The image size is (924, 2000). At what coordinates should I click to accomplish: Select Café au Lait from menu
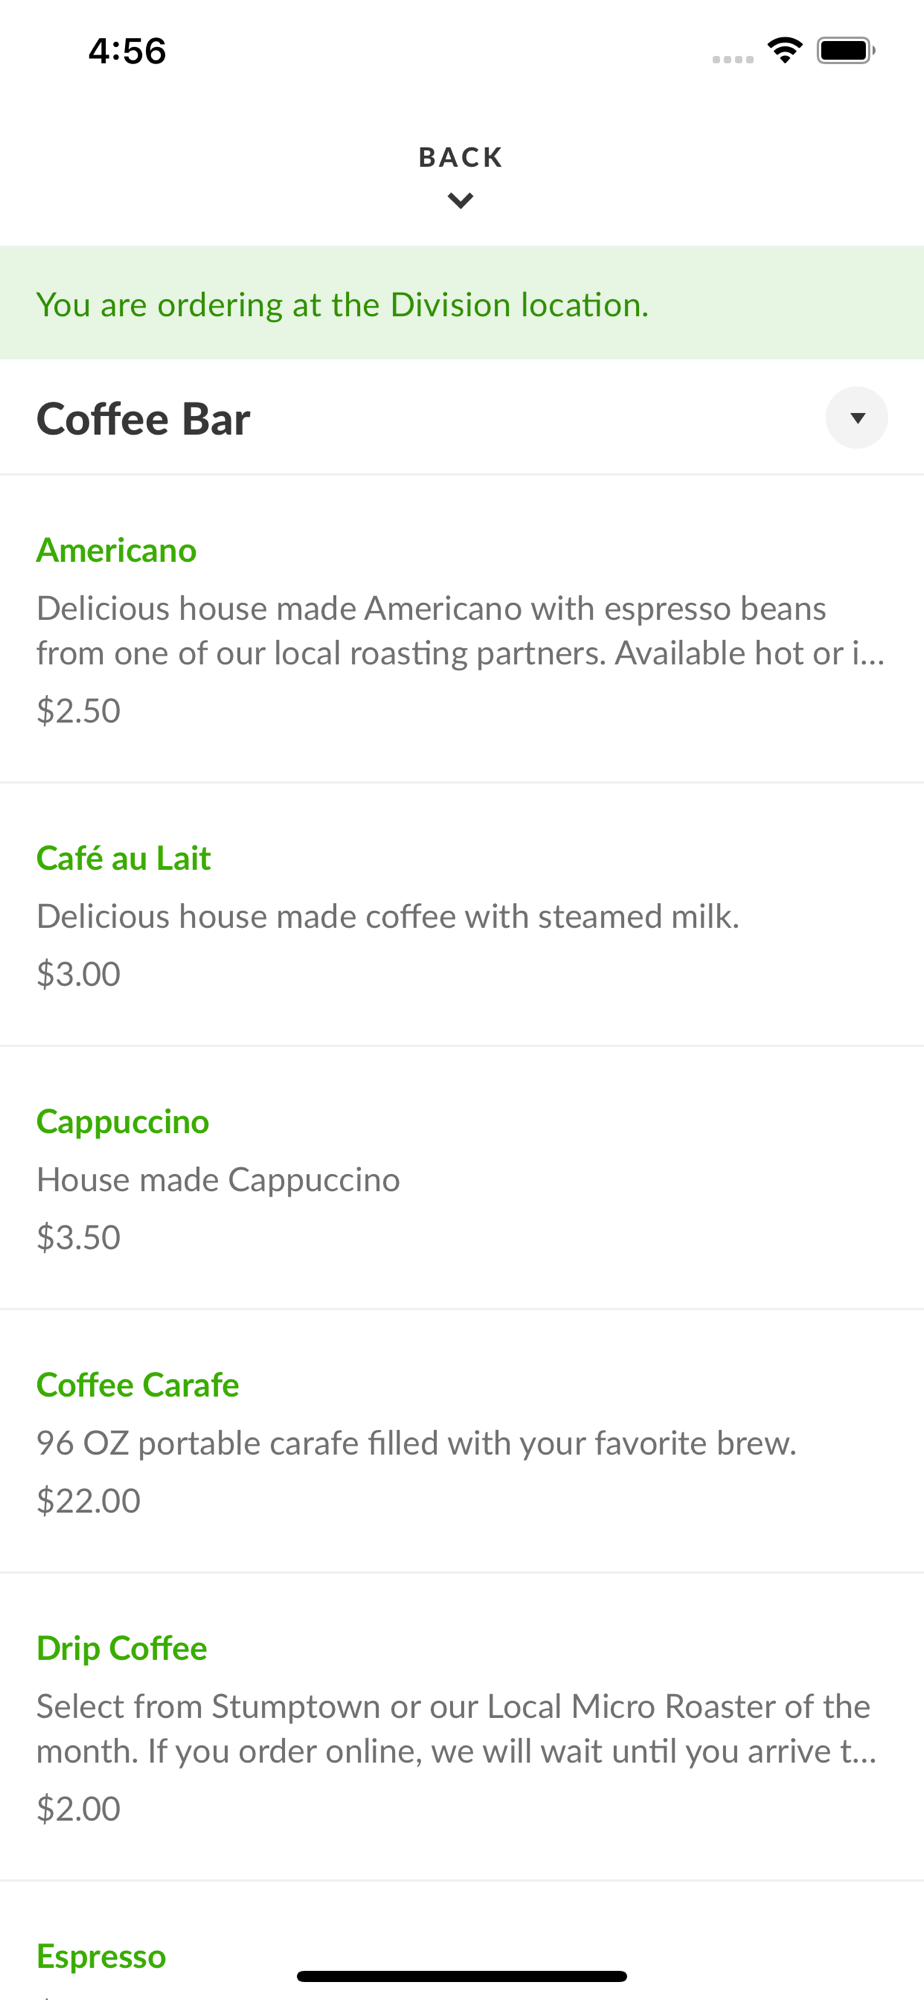pyautogui.click(x=124, y=858)
